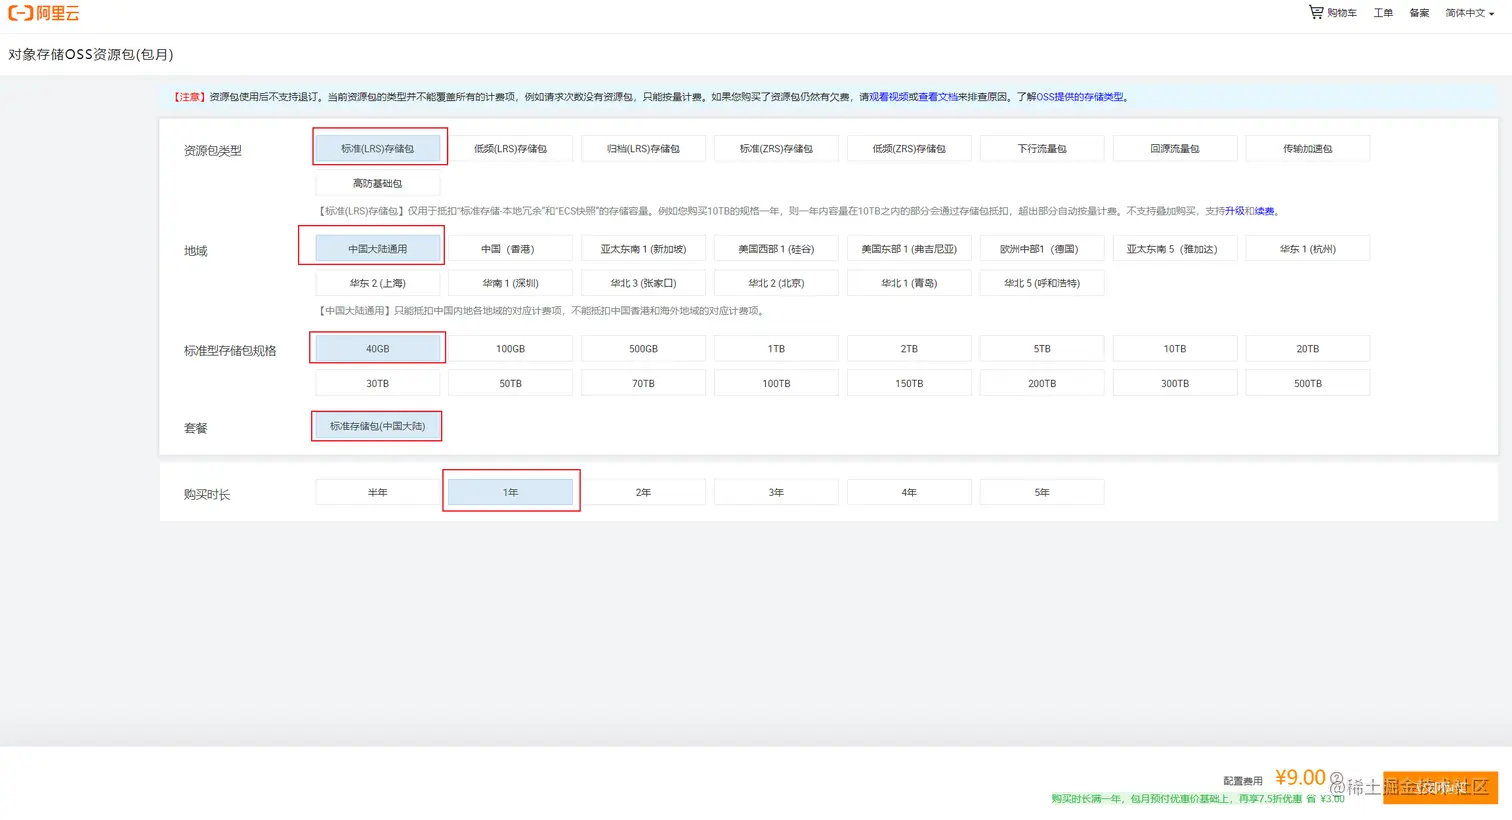This screenshot has height=820, width=1512.
Task: Choose 亚太东南 5 (雅加达) region
Action: pyautogui.click(x=1175, y=248)
